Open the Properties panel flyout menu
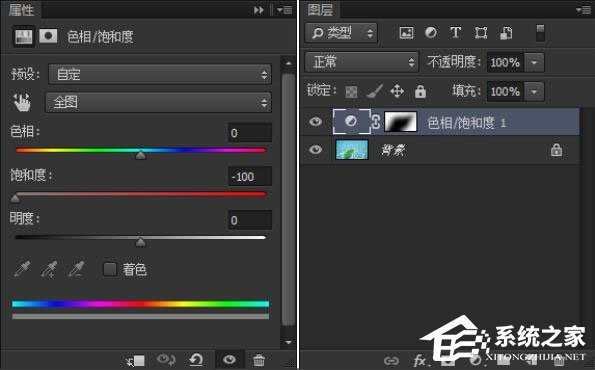Image resolution: width=595 pixels, height=370 pixels. (x=285, y=10)
